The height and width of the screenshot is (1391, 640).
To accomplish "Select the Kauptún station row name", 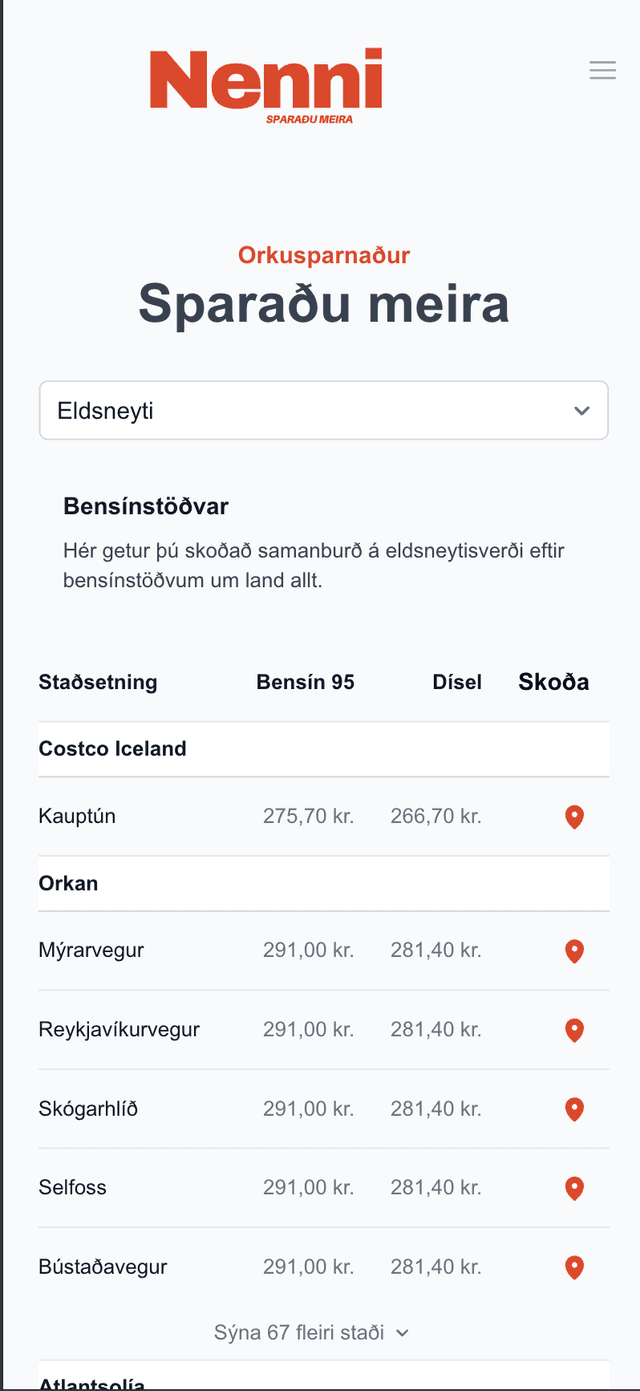I will tap(77, 816).
